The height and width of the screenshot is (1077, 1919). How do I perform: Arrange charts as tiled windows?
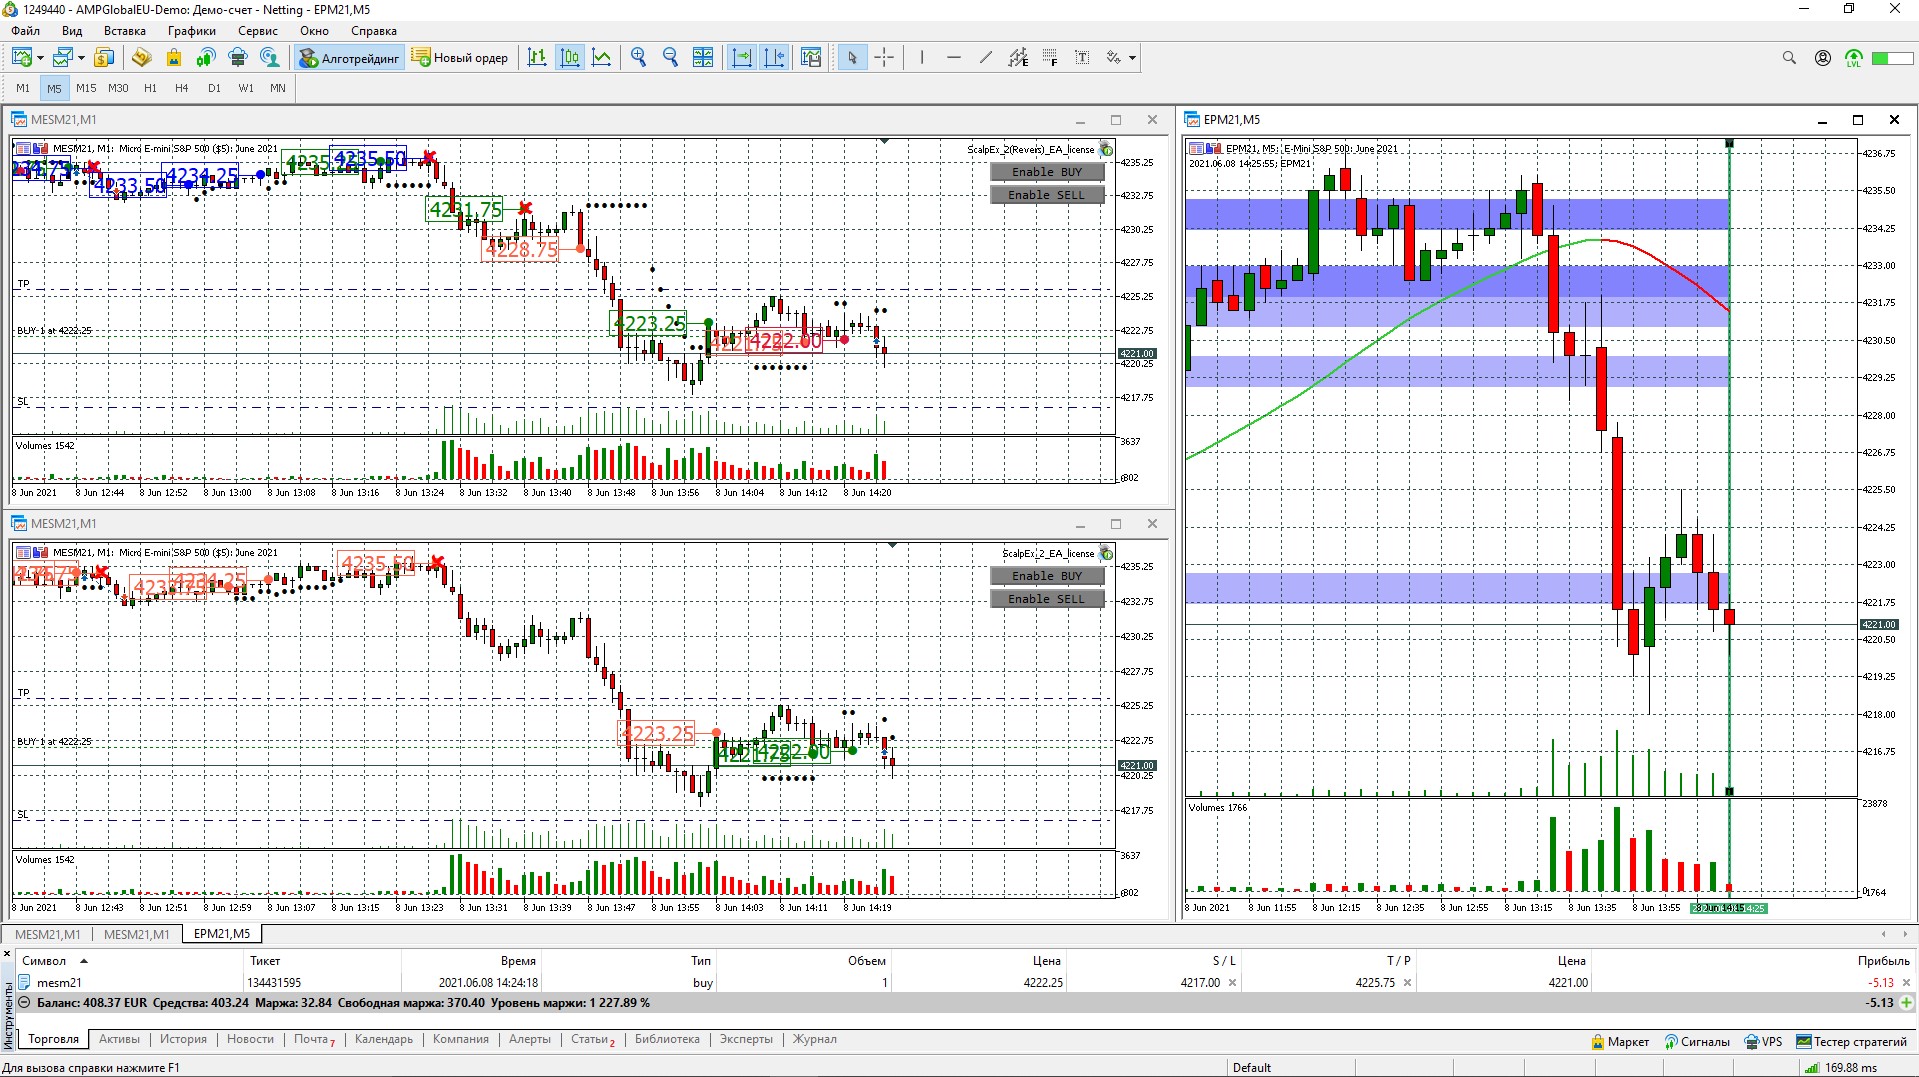point(703,58)
